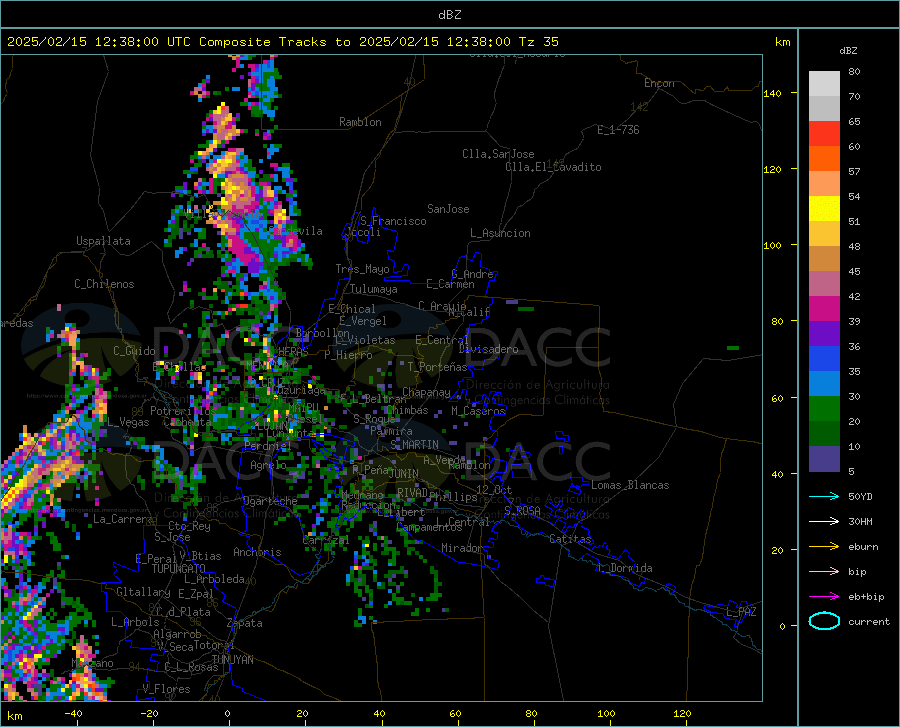Click the Tulumaya map label

point(373,289)
